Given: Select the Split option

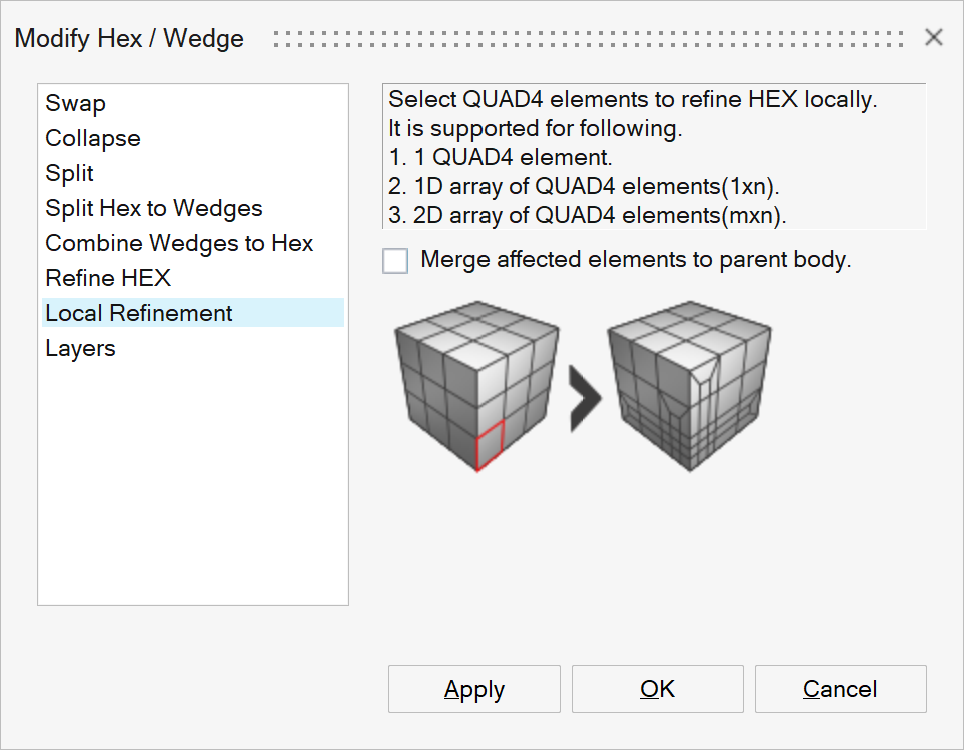Looking at the screenshot, I should (x=70, y=173).
